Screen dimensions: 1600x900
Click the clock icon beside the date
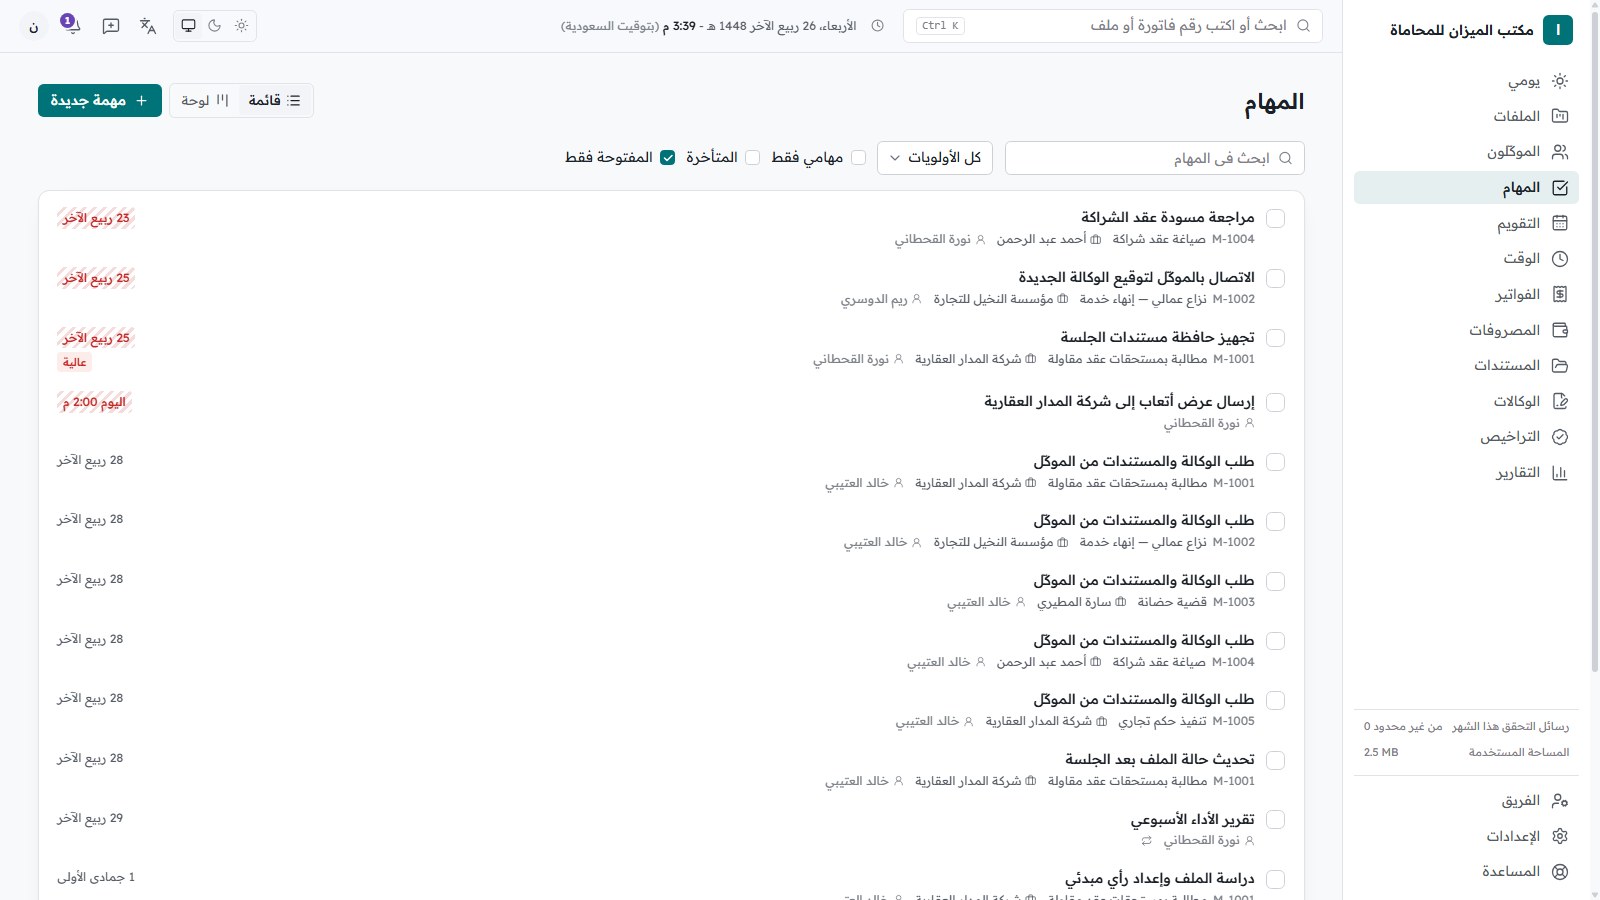pyautogui.click(x=878, y=26)
